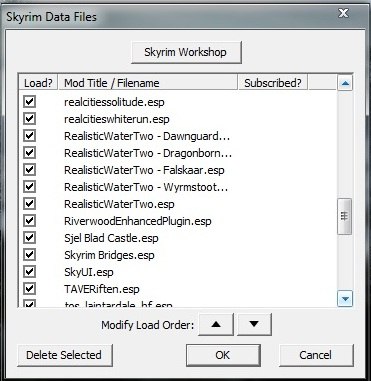Click the Load? column header
Viewport: 371px width, 381px height.
click(38, 83)
